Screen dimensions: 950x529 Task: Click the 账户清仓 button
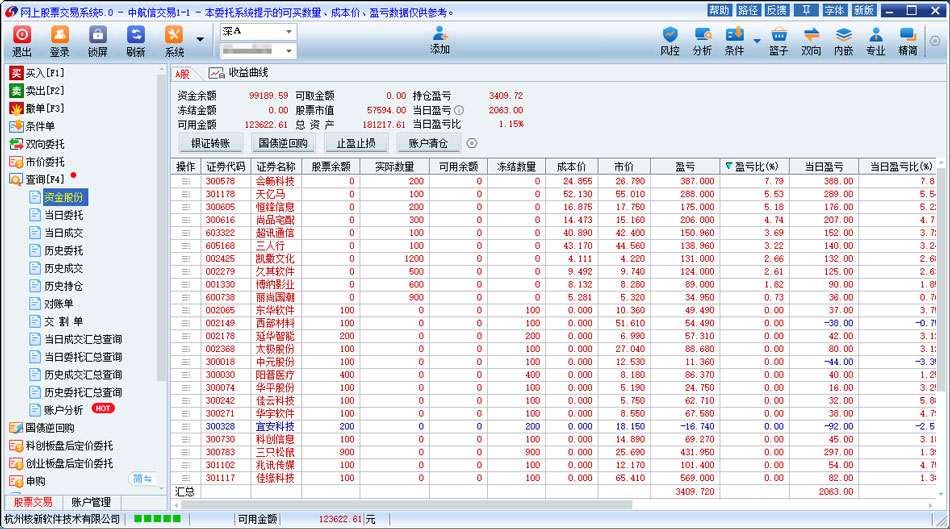tap(428, 144)
